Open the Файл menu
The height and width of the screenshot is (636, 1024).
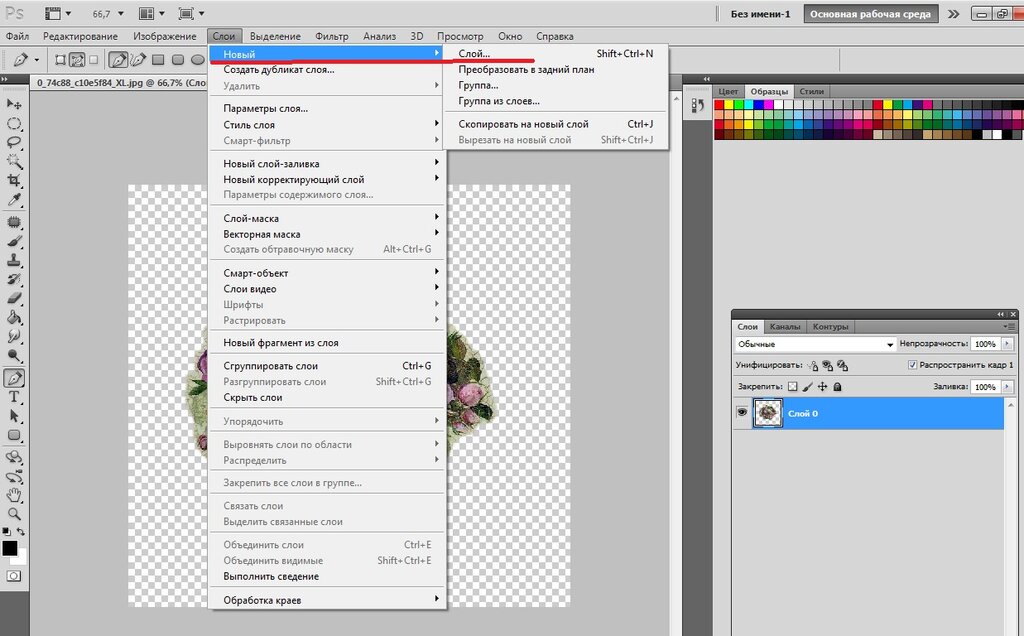click(17, 36)
